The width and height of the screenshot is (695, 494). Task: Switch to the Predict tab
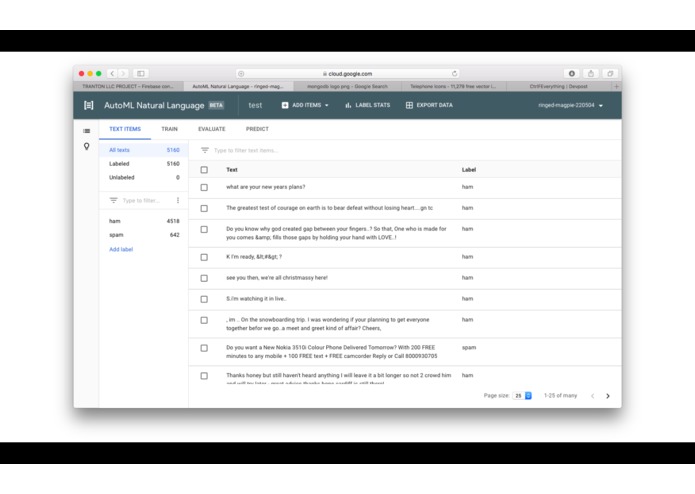tap(257, 129)
